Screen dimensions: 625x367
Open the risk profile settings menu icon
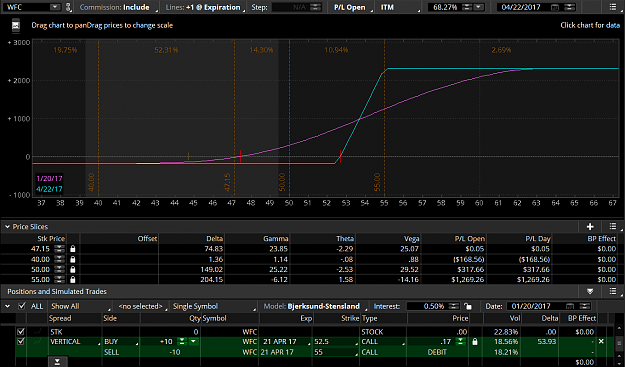pos(613,7)
